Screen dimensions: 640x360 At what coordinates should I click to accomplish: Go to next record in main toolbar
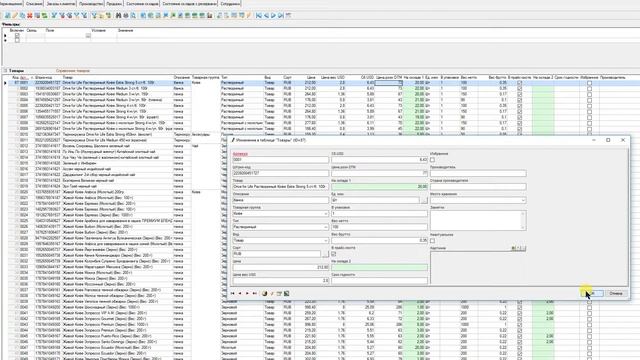coord(273,16)
